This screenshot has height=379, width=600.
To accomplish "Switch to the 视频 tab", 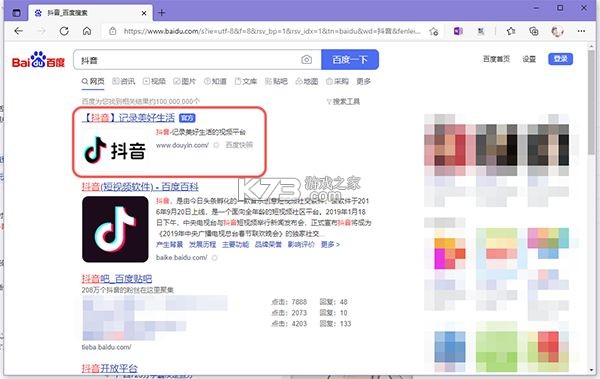I will click(154, 81).
